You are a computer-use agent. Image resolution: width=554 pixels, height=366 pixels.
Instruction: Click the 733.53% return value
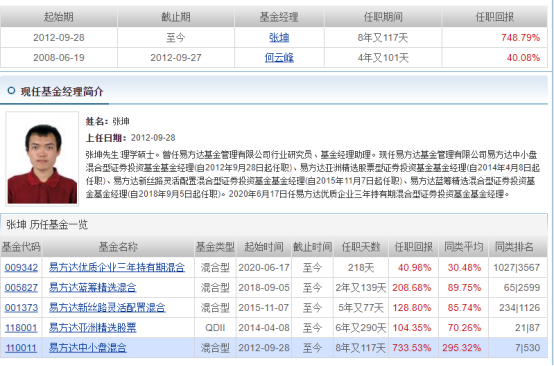tap(412, 348)
